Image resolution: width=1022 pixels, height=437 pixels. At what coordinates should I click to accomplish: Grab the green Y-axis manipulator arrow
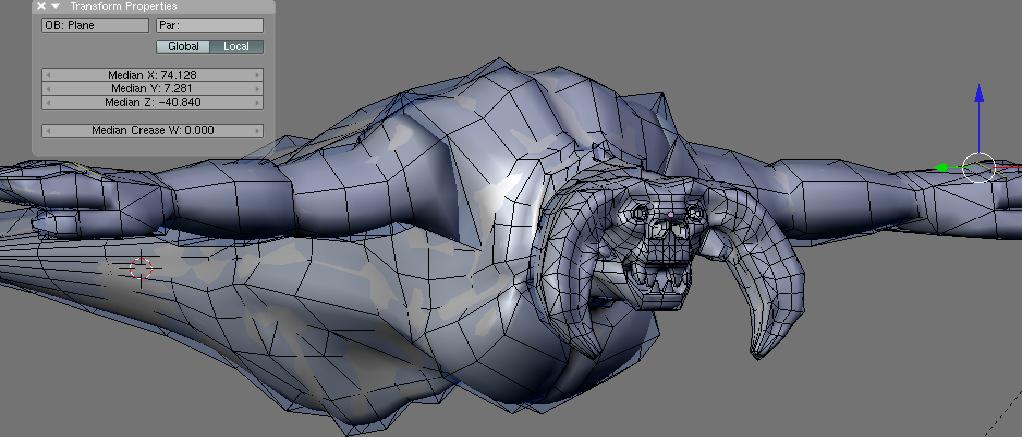pyautogui.click(x=942, y=168)
